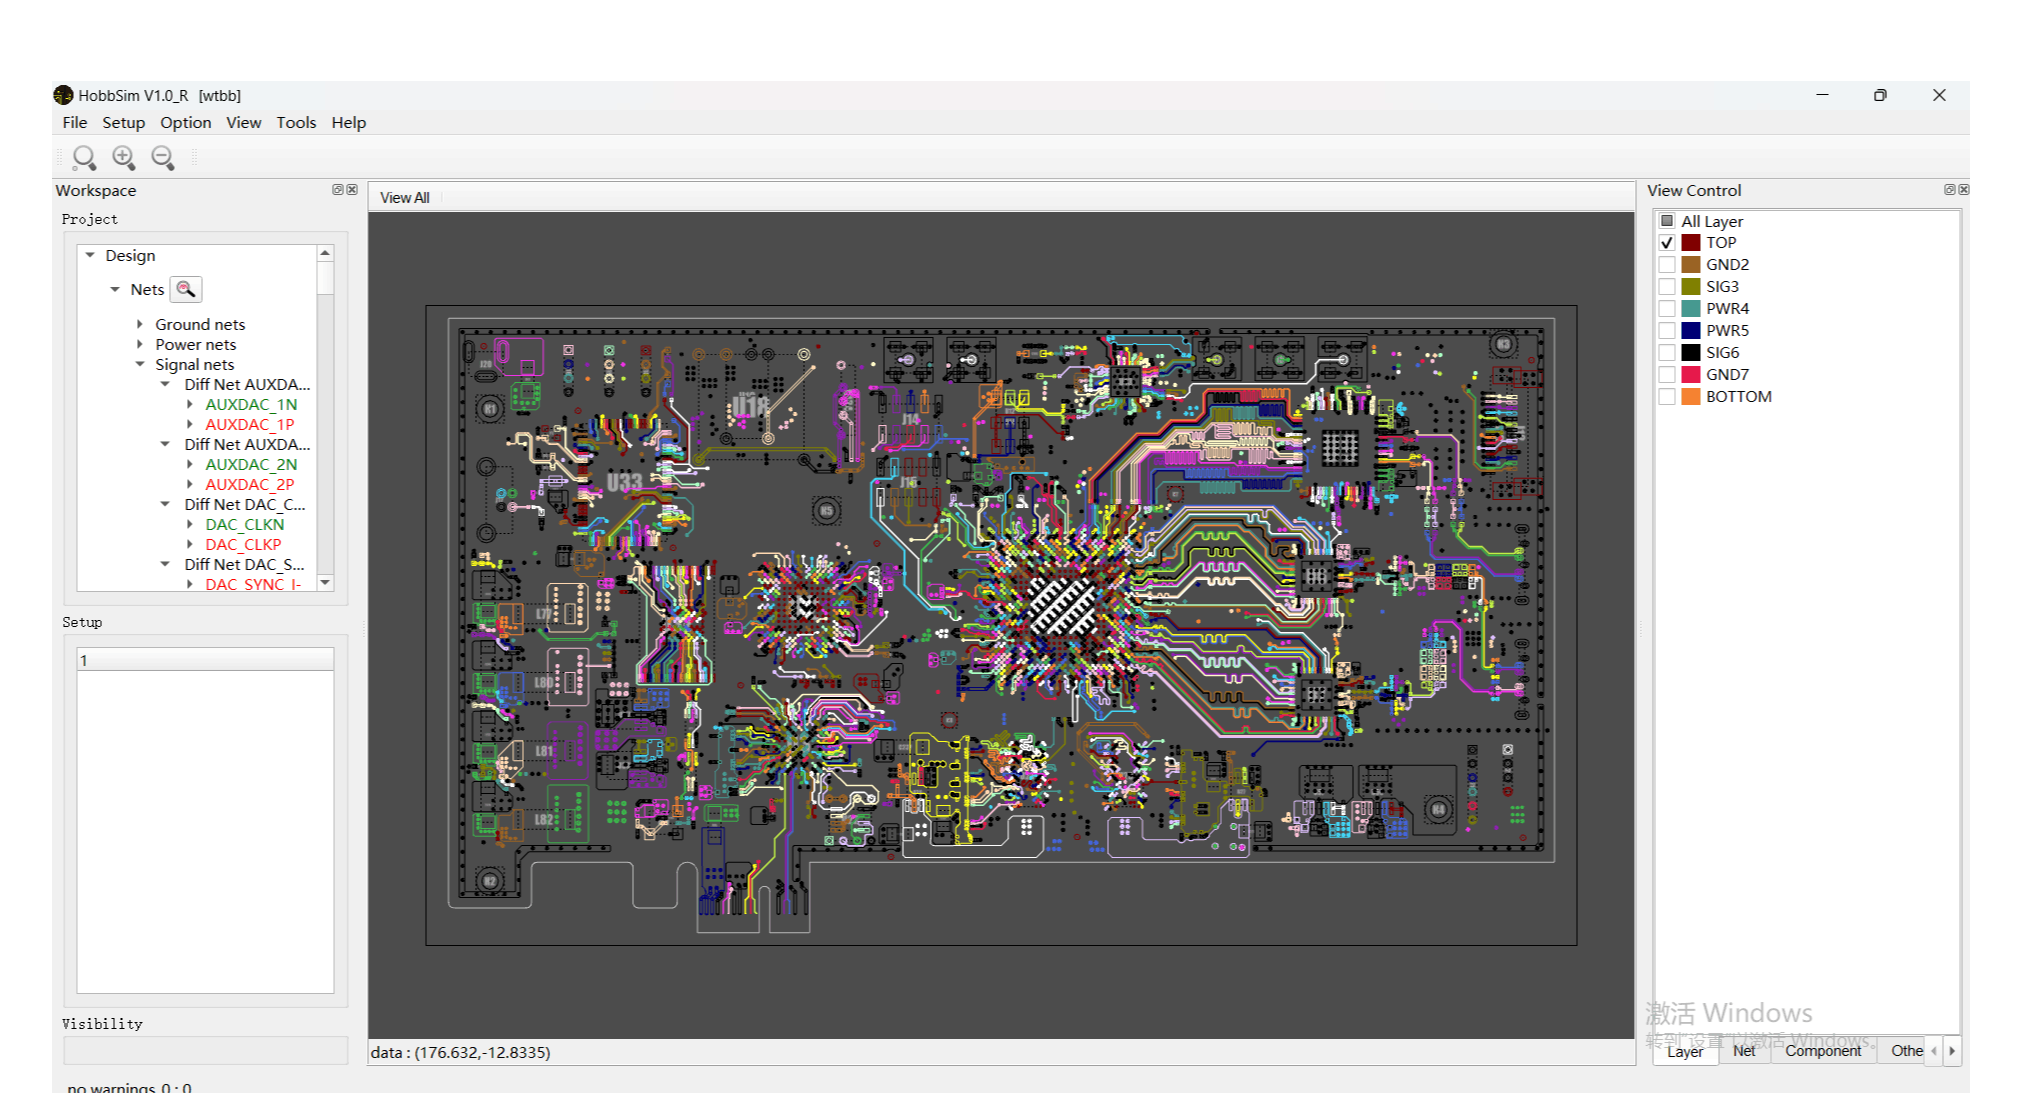Switch to the Net tab
The height and width of the screenshot is (1113, 2022).
tap(1744, 1051)
